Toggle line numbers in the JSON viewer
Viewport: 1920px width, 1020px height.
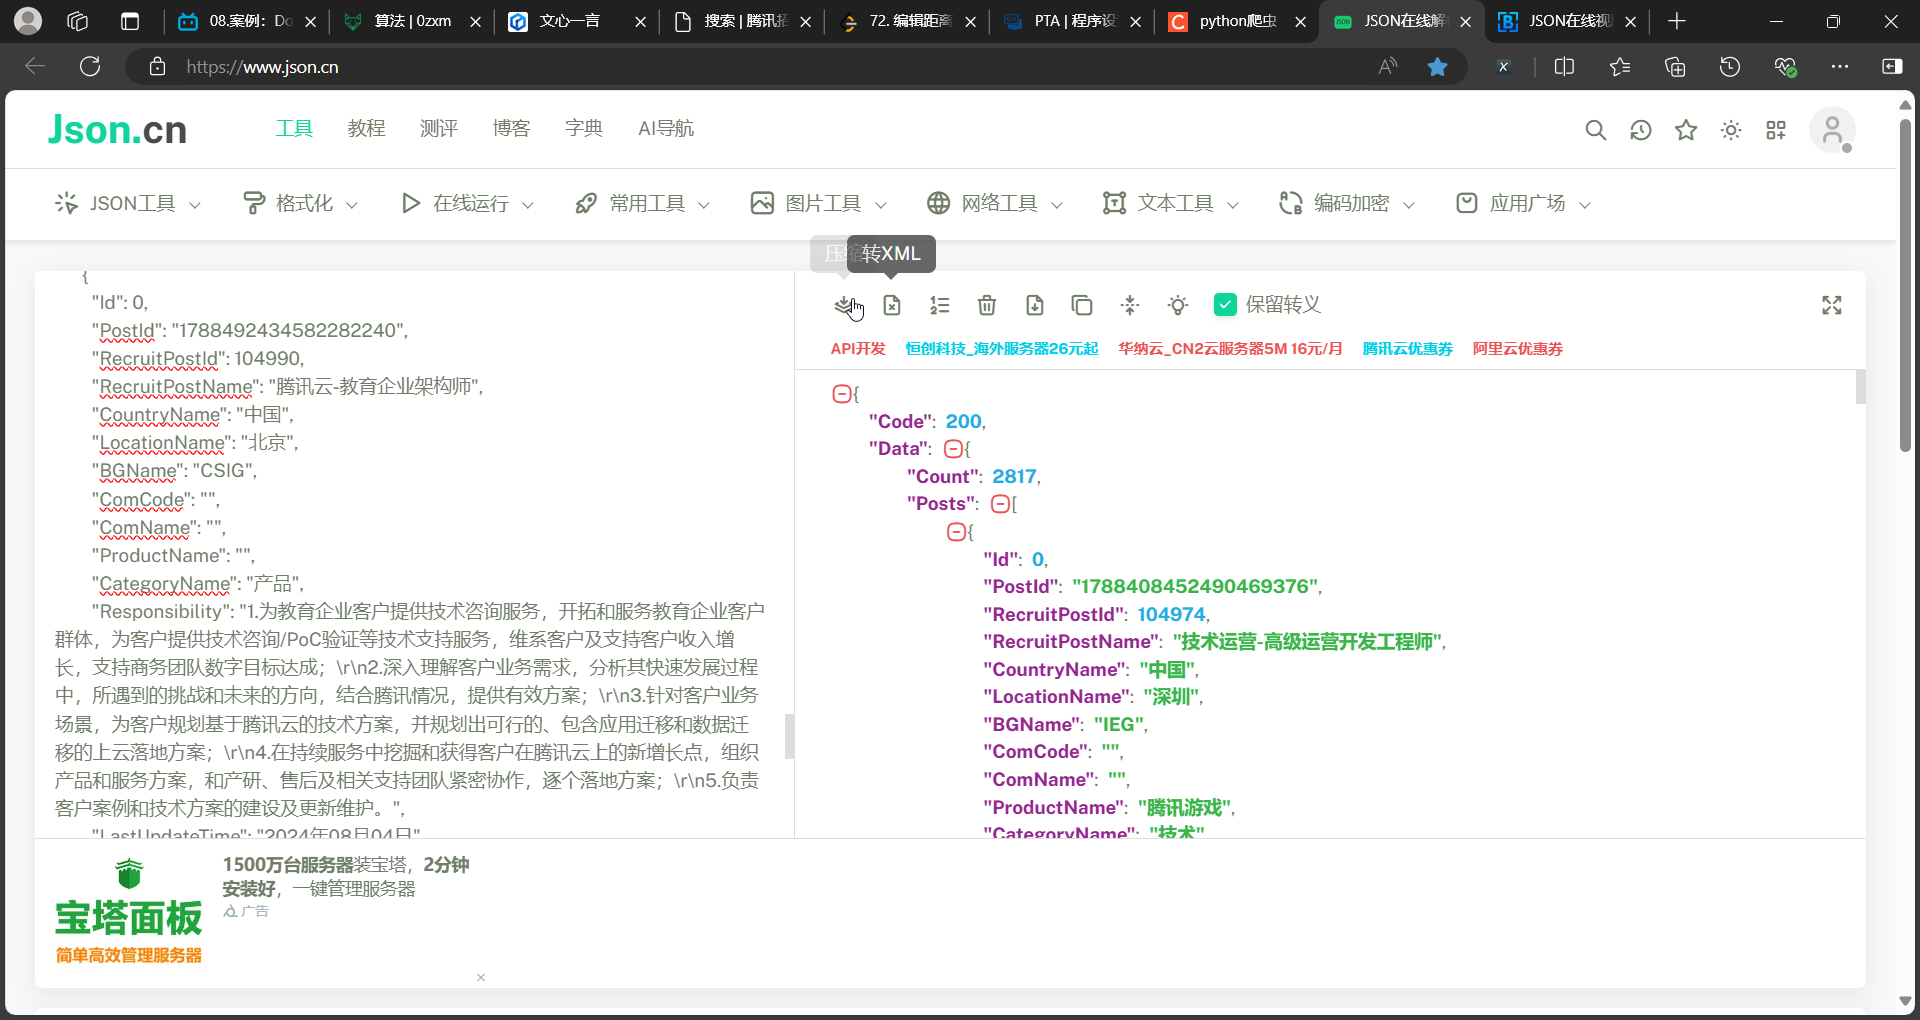[x=939, y=305]
